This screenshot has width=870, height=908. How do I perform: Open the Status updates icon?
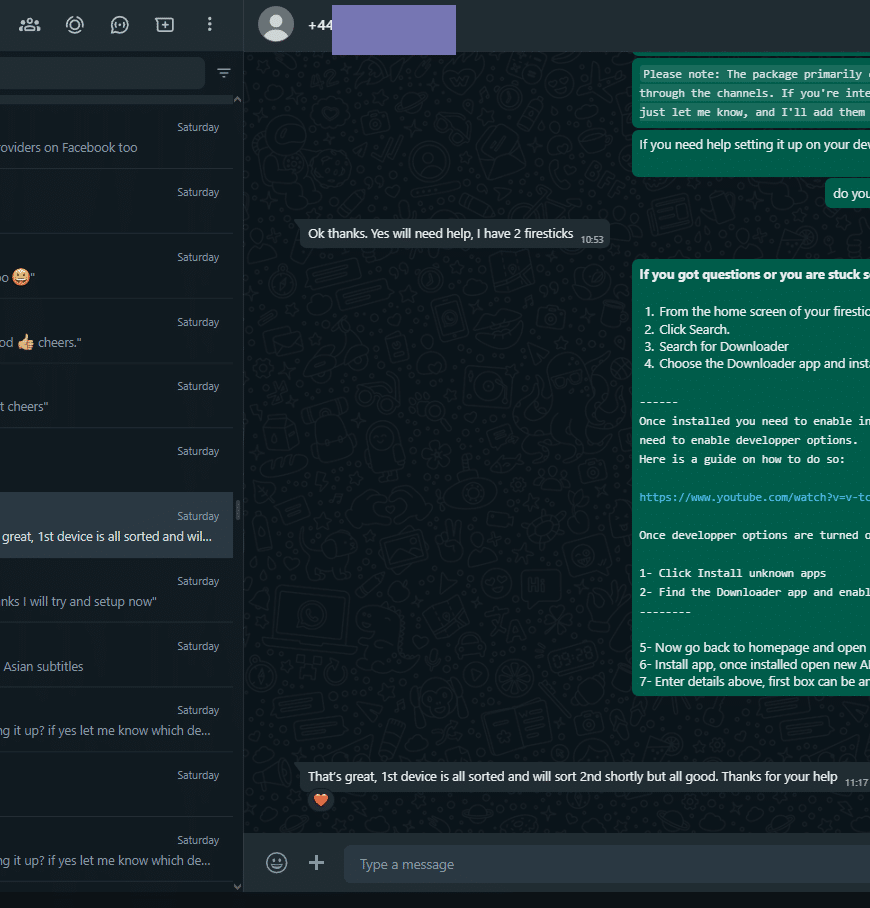(x=75, y=24)
